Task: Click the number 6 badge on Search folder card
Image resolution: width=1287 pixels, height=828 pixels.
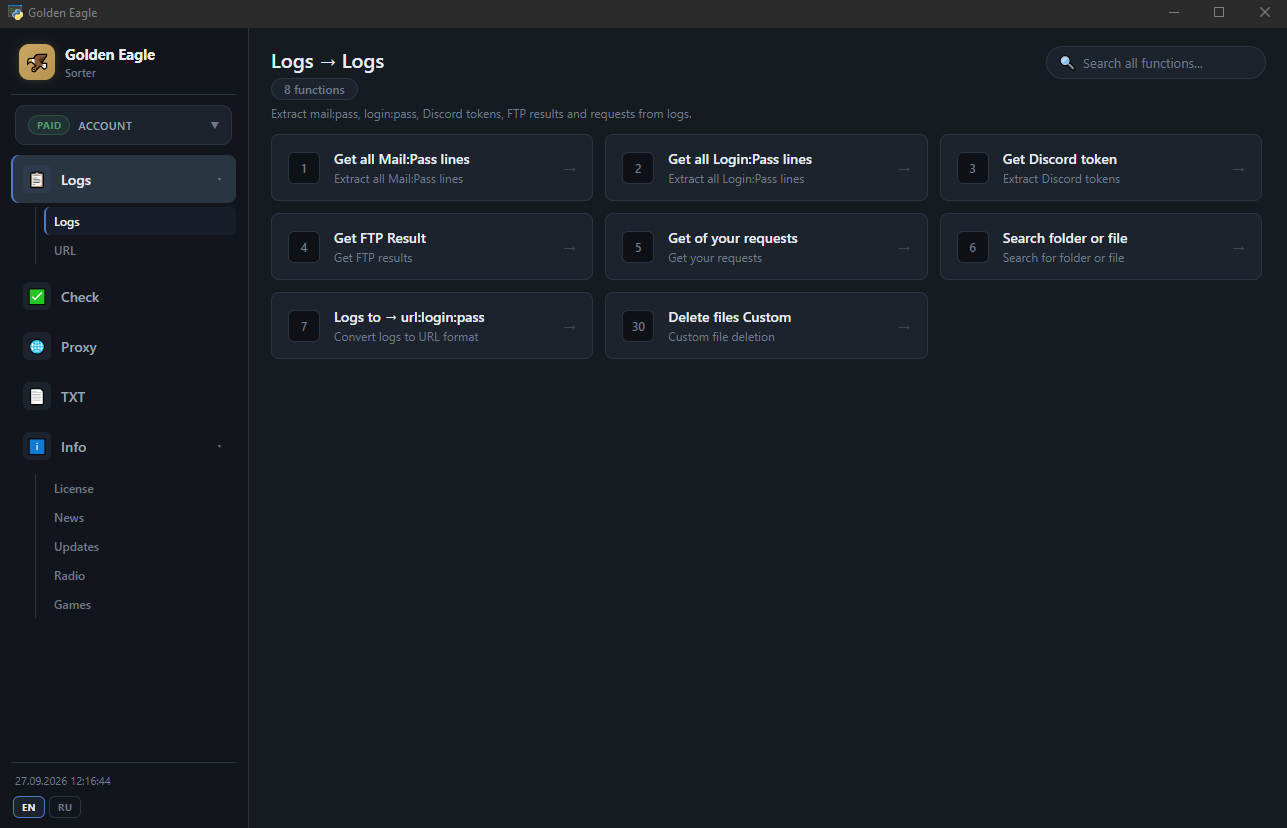Action: pos(972,247)
